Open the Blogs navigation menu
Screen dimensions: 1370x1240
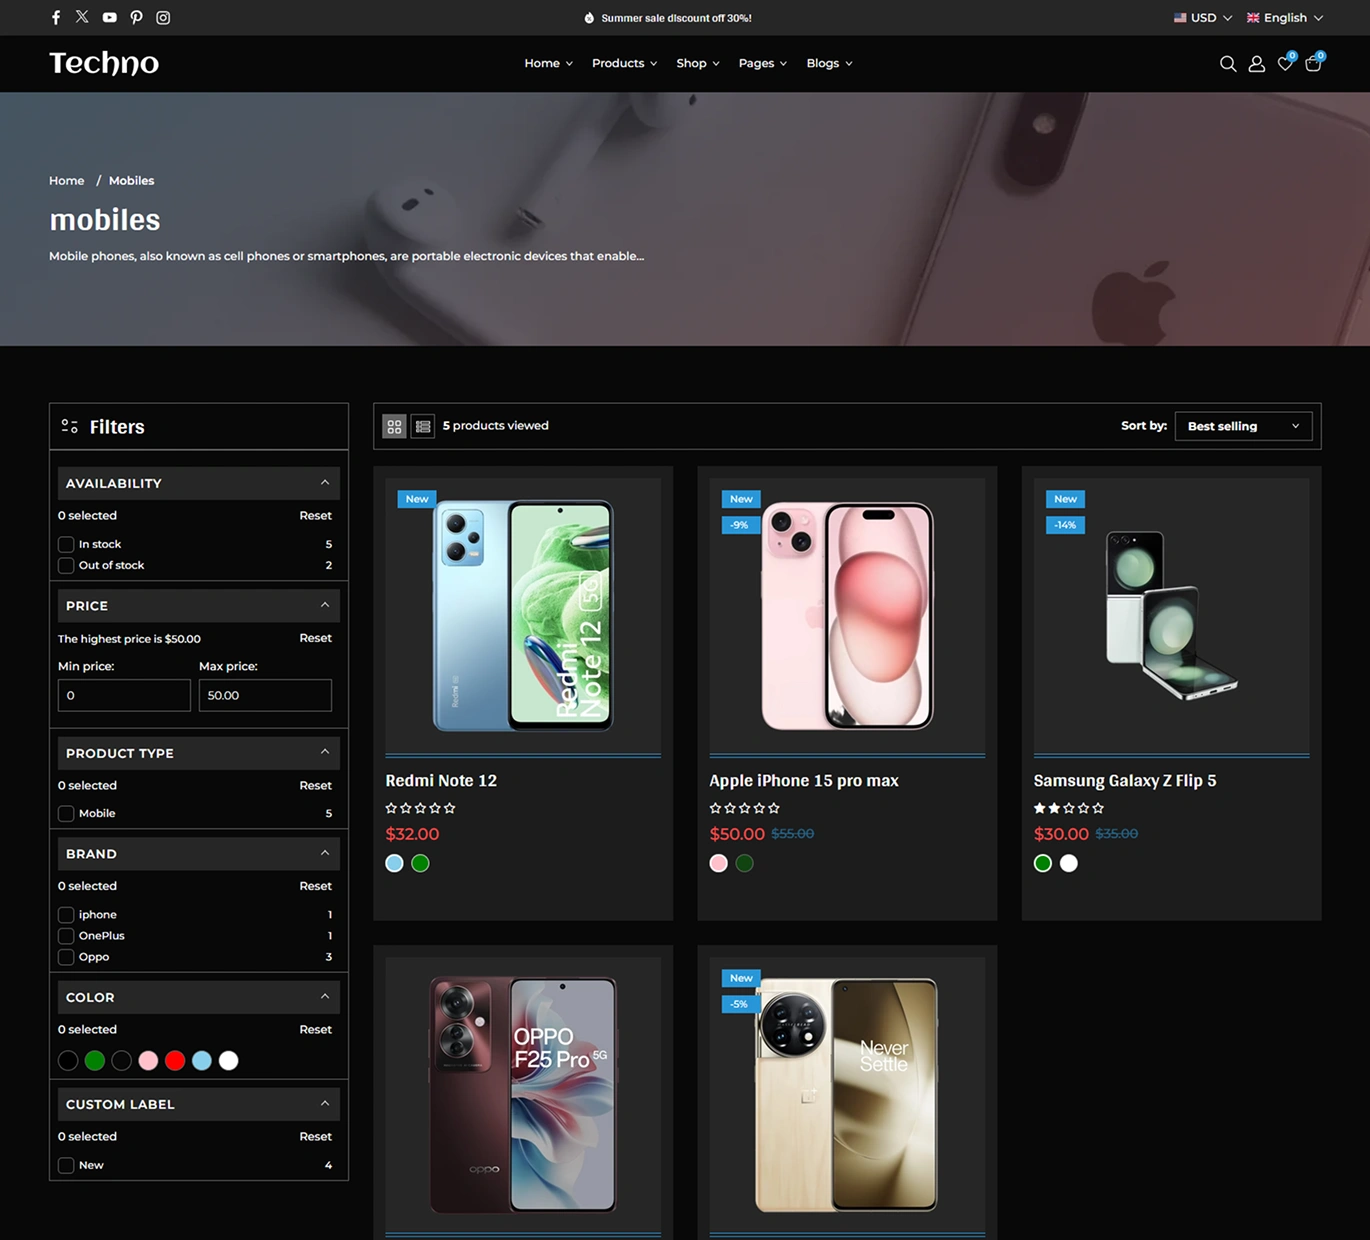[829, 63]
